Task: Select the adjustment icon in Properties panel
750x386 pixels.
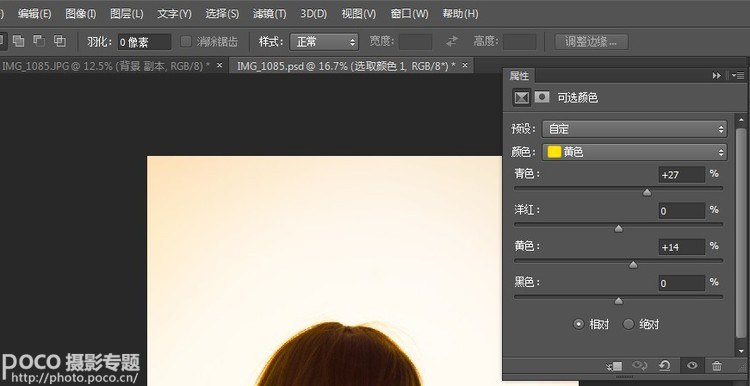Action: (521, 98)
